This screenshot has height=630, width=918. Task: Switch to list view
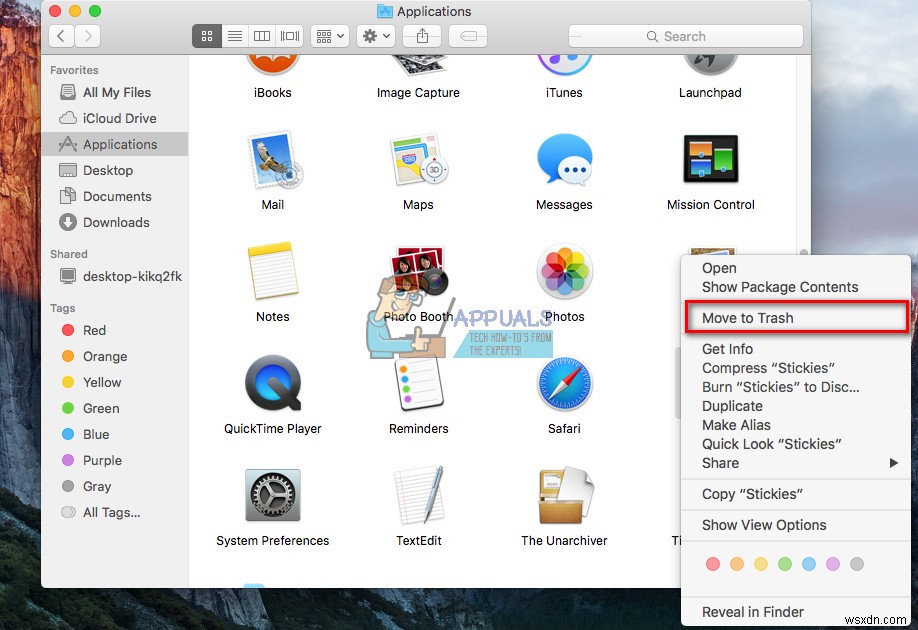coord(234,36)
